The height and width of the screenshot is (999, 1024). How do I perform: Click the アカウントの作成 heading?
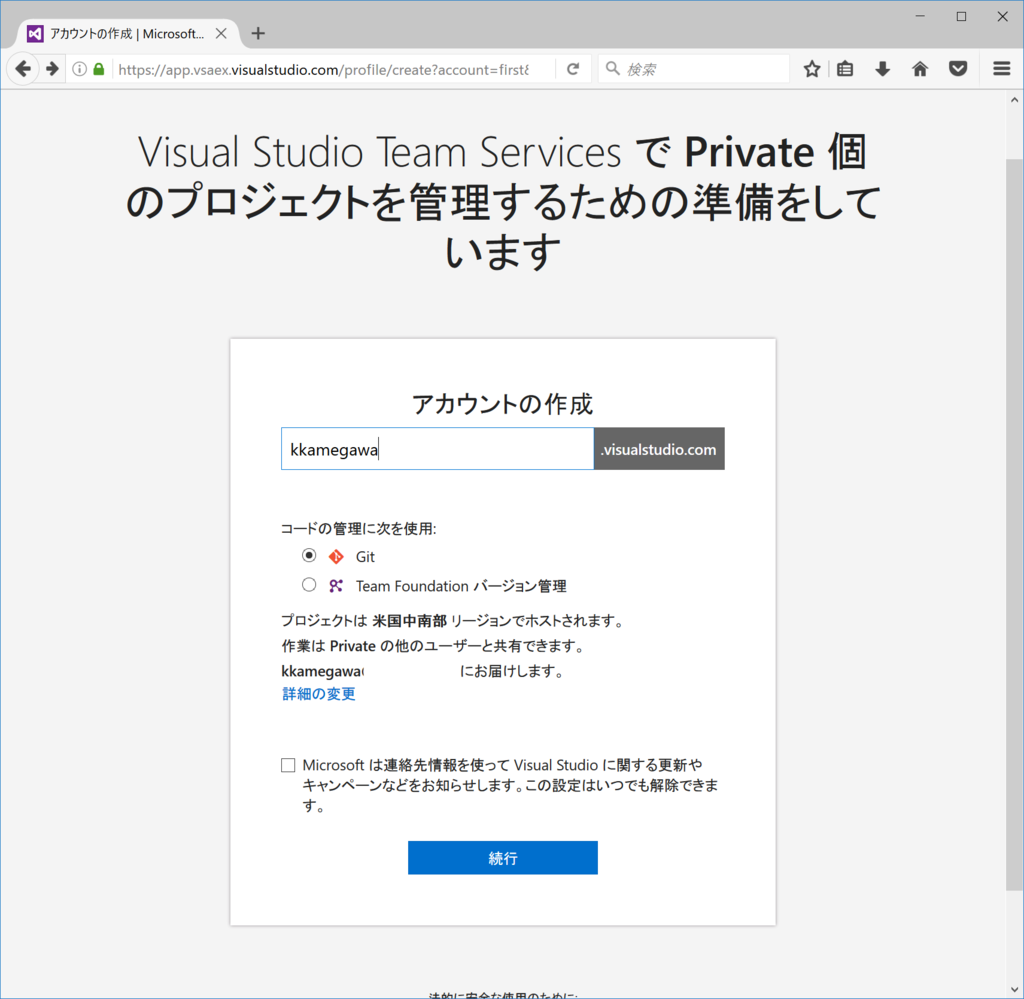click(x=502, y=404)
